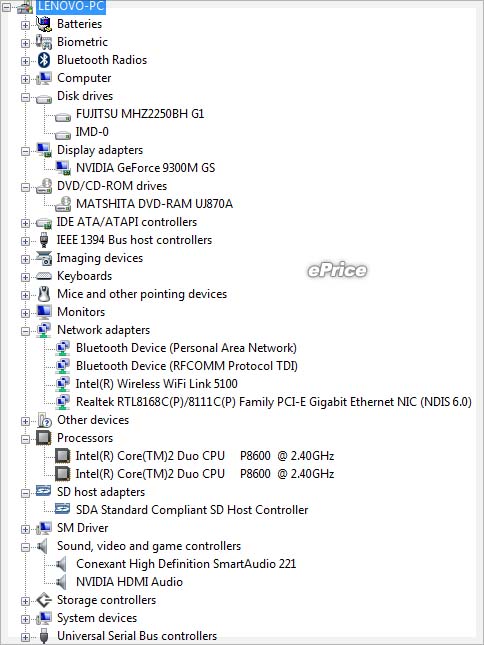Viewport: 484px width, 645px height.
Task: Click the IEEE 1394 Bus host controllers icon
Action: pos(44,240)
